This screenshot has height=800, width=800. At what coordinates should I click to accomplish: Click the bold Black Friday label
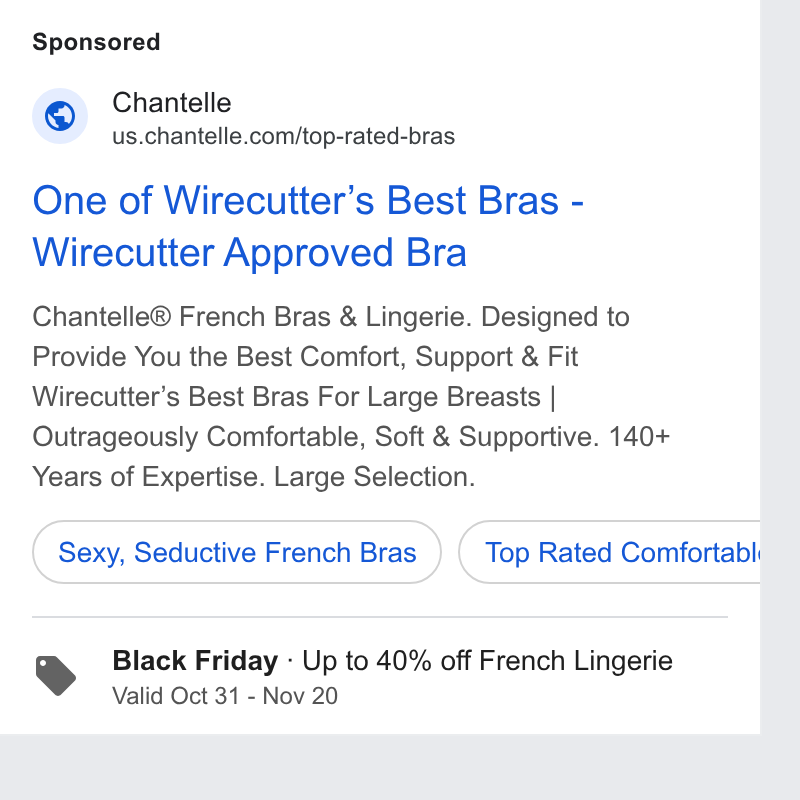pyautogui.click(x=195, y=661)
